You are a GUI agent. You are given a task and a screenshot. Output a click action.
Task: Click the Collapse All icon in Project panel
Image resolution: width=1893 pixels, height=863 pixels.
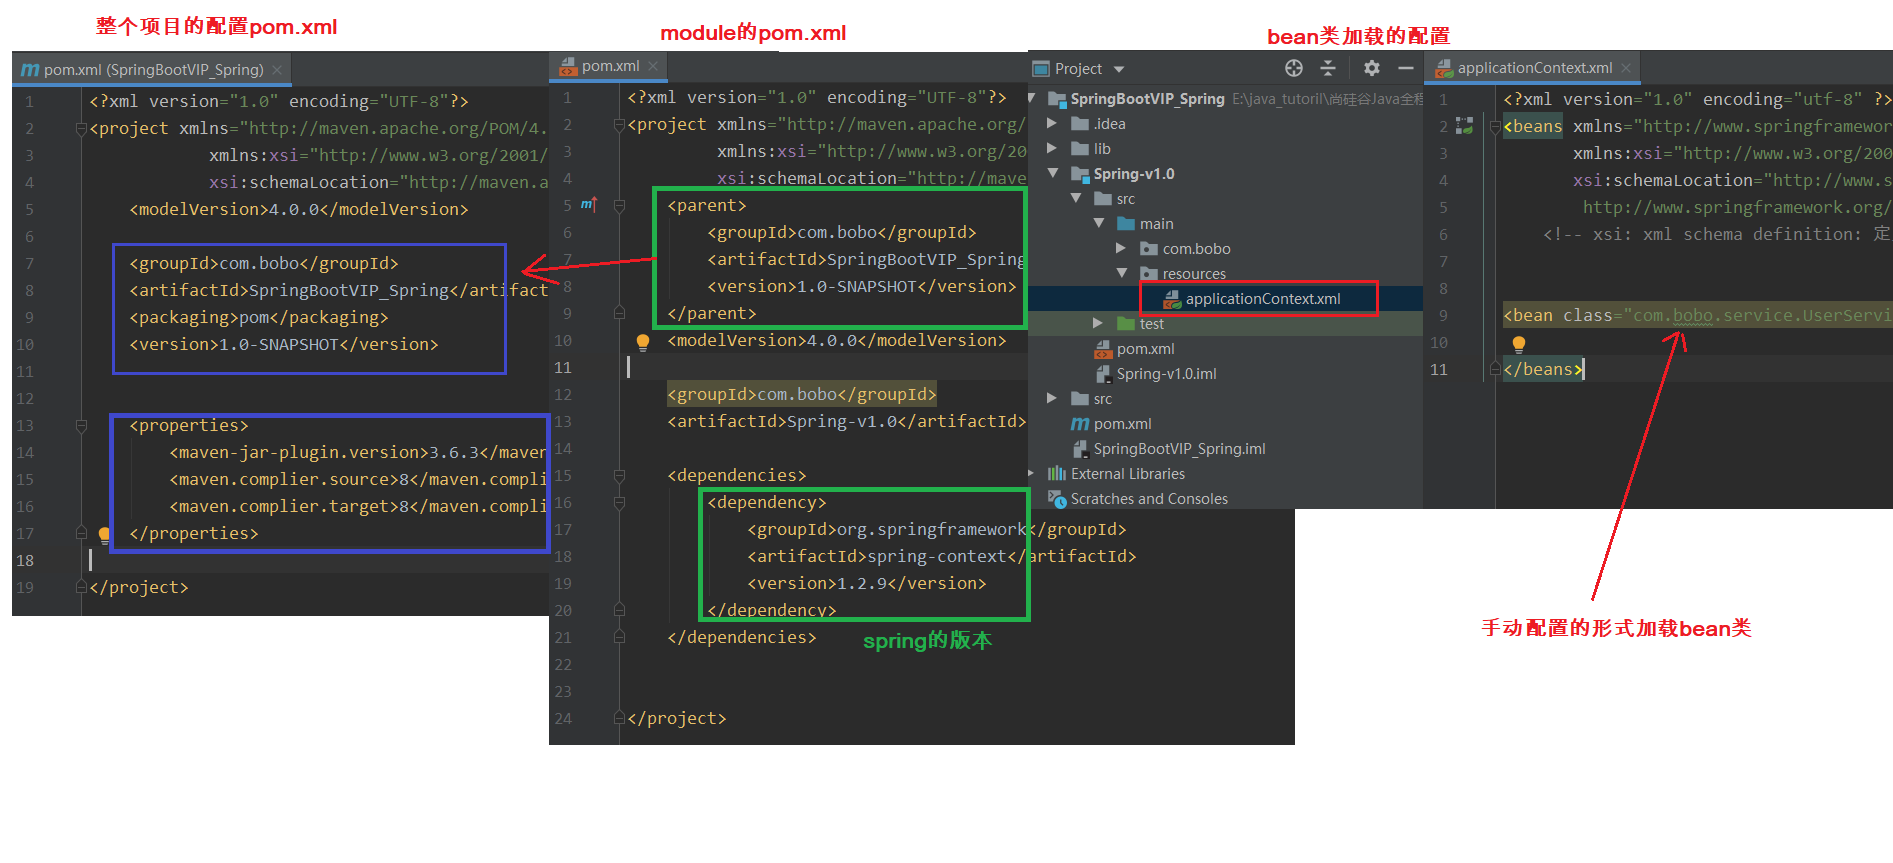click(x=1328, y=68)
